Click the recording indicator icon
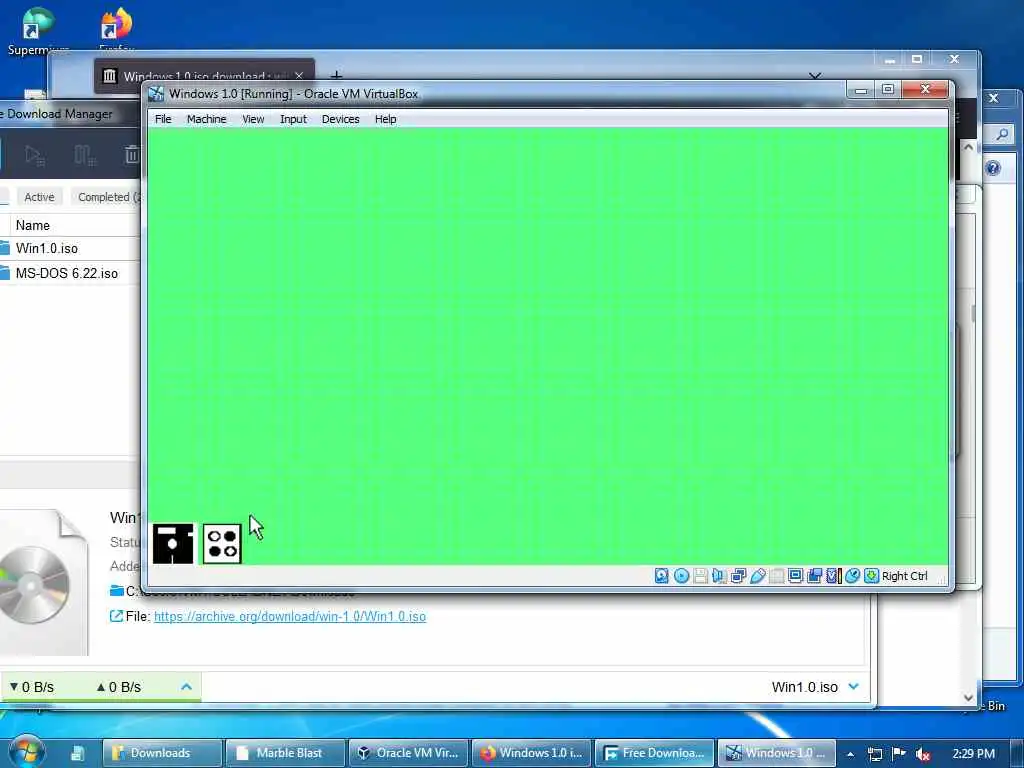The image size is (1024, 768). tap(814, 575)
